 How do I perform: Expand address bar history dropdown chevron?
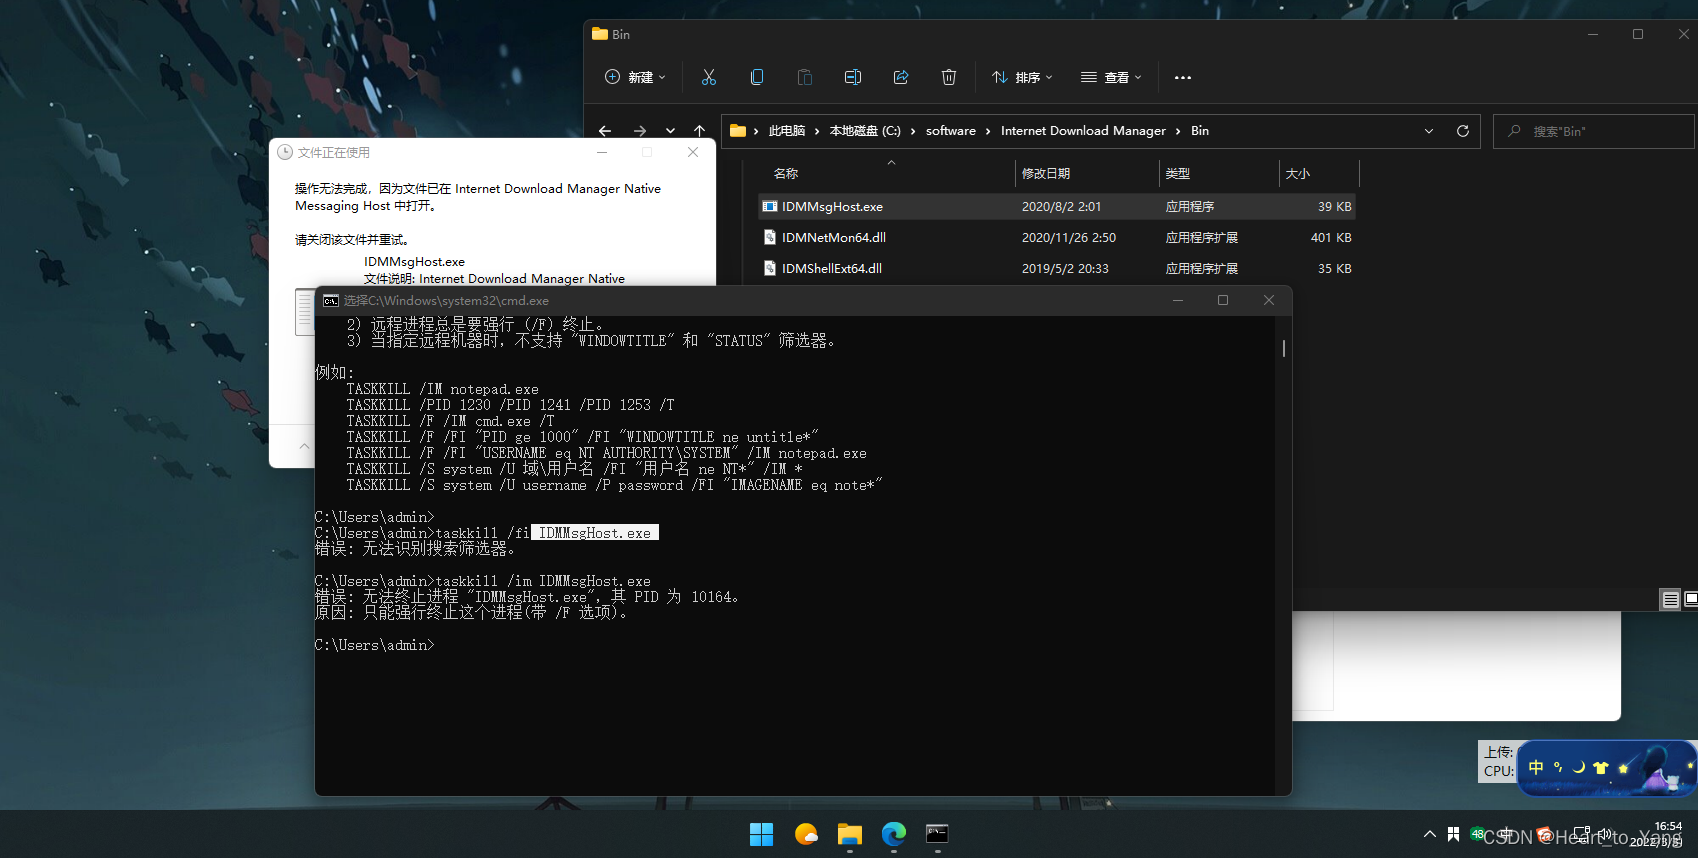tap(1429, 131)
